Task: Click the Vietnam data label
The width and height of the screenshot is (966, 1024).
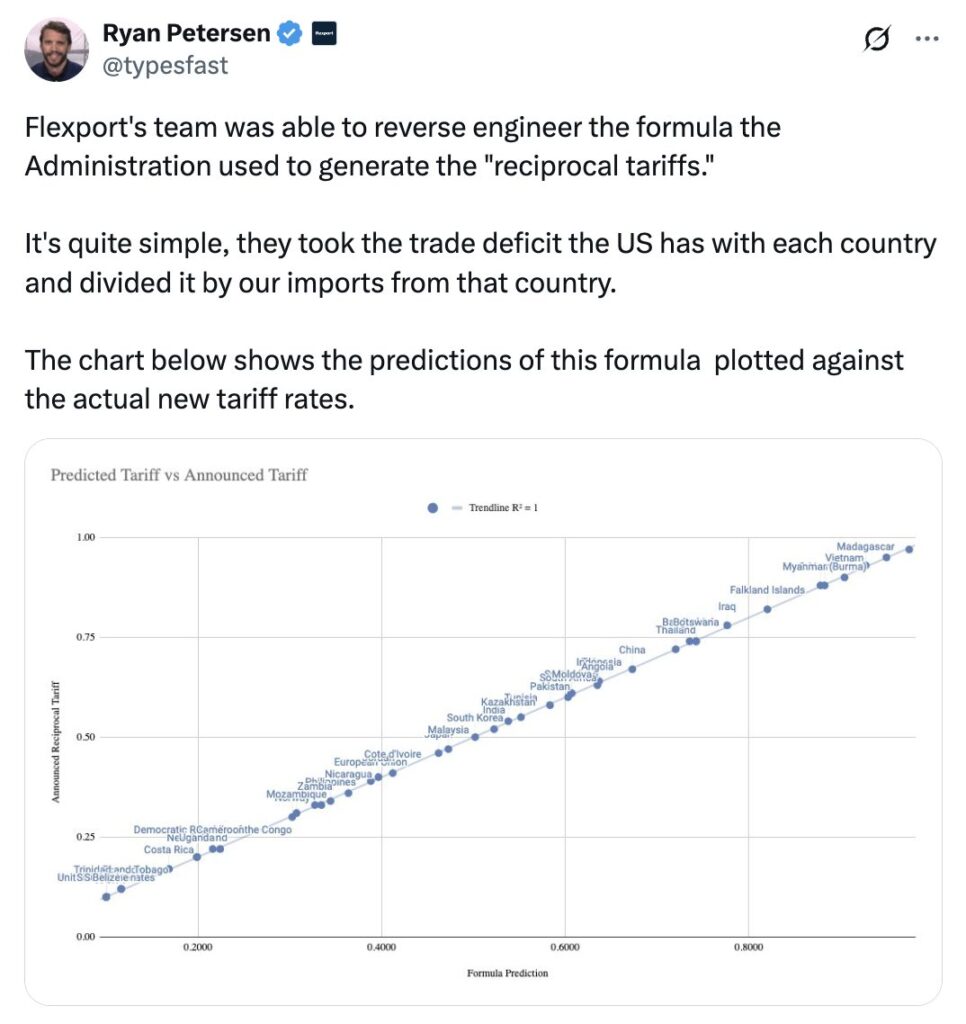Action: click(844, 558)
